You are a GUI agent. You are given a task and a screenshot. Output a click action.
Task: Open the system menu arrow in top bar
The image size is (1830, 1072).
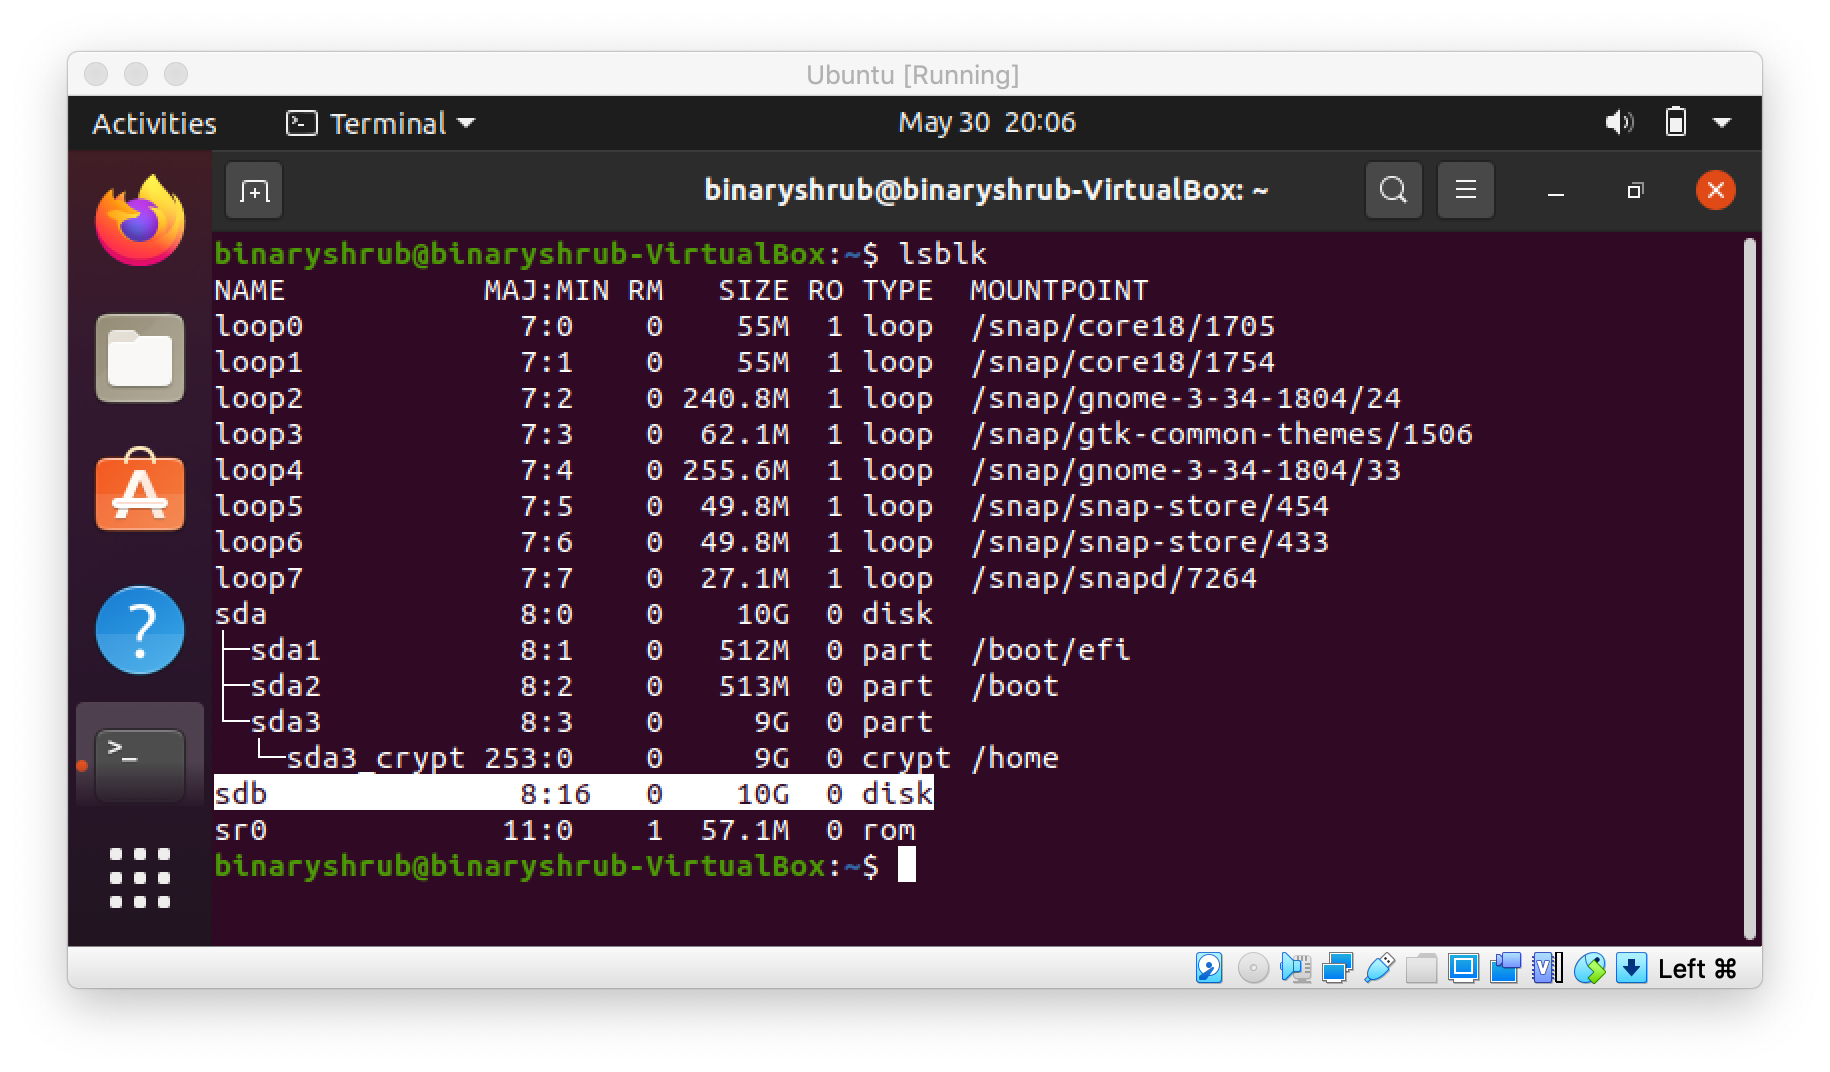tap(1722, 123)
